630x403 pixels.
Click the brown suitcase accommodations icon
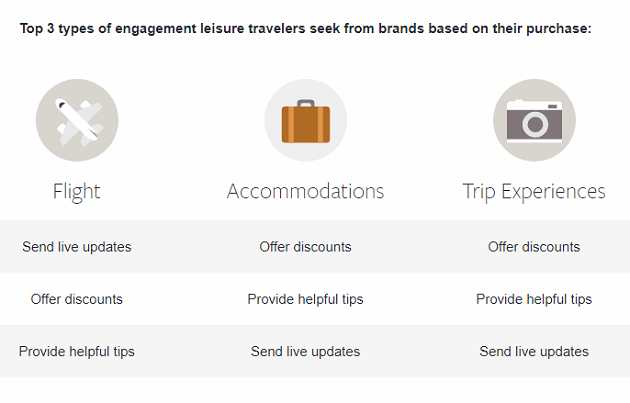click(x=306, y=120)
